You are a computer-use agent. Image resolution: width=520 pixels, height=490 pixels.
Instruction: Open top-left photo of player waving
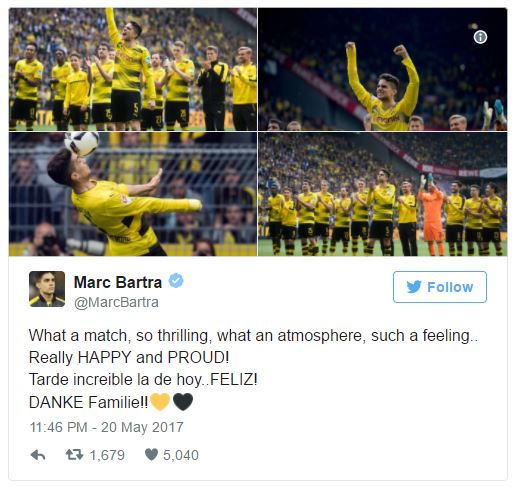click(133, 69)
